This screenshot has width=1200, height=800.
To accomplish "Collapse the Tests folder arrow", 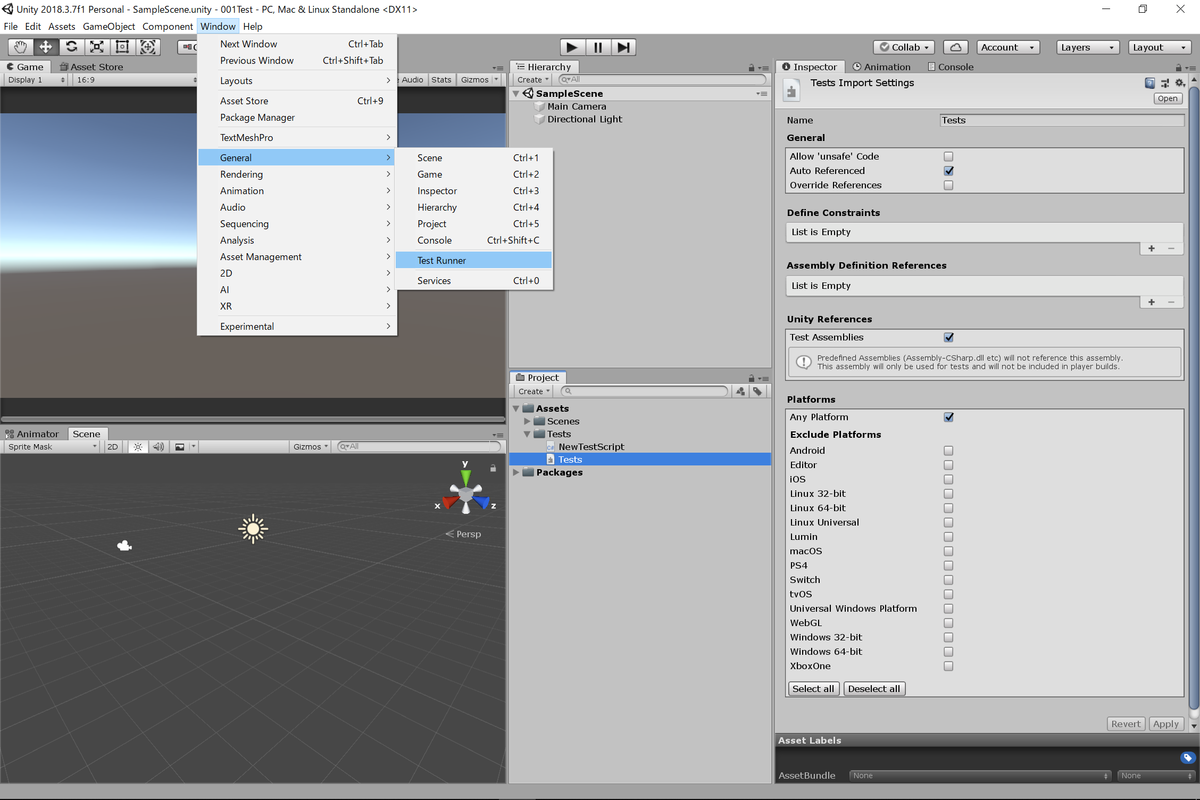I will point(528,434).
